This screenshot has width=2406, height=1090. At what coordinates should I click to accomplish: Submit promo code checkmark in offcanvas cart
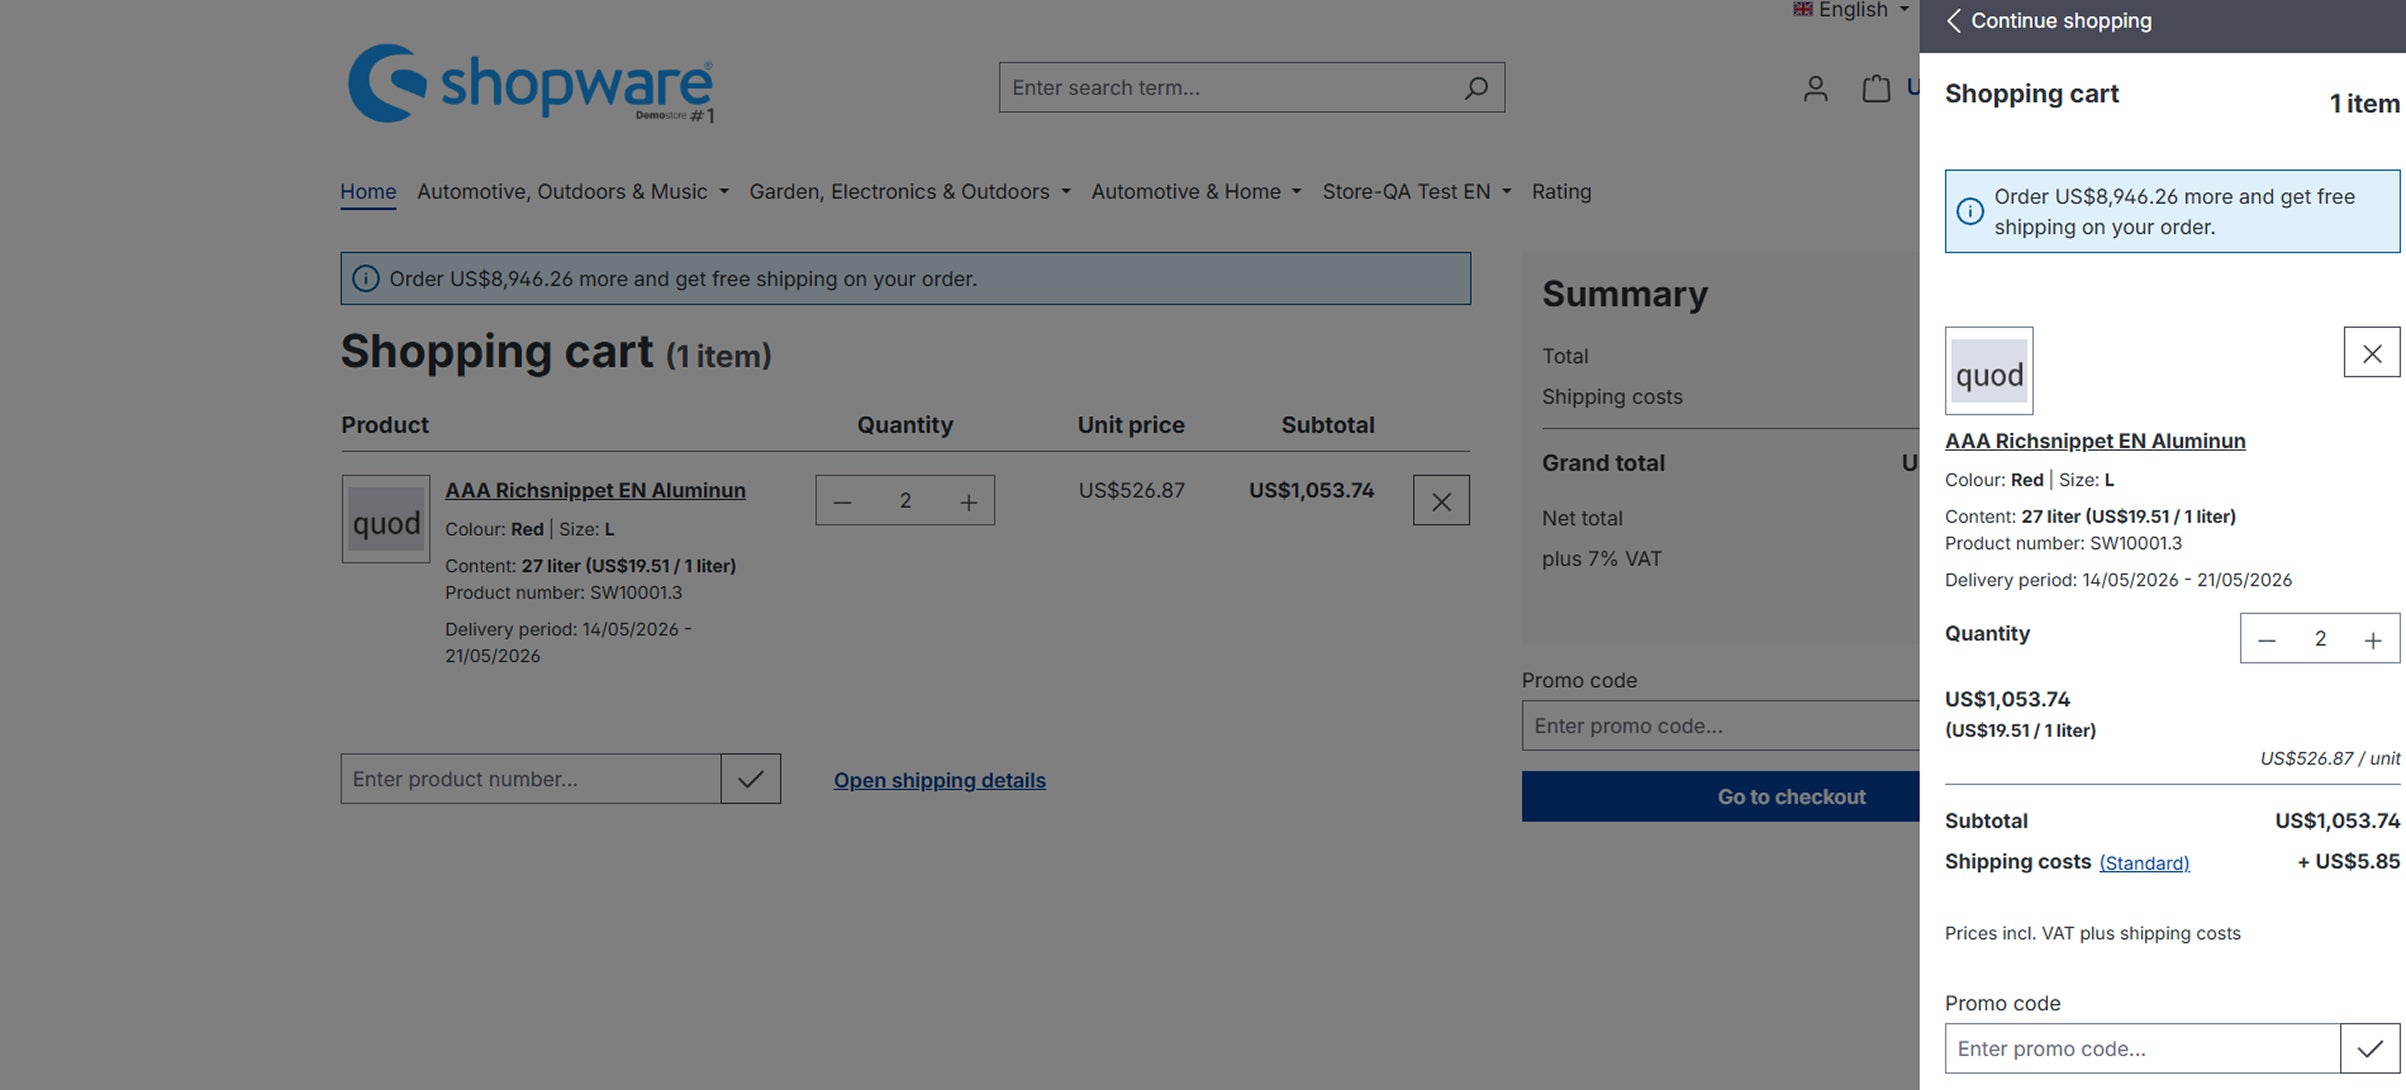coord(2370,1048)
